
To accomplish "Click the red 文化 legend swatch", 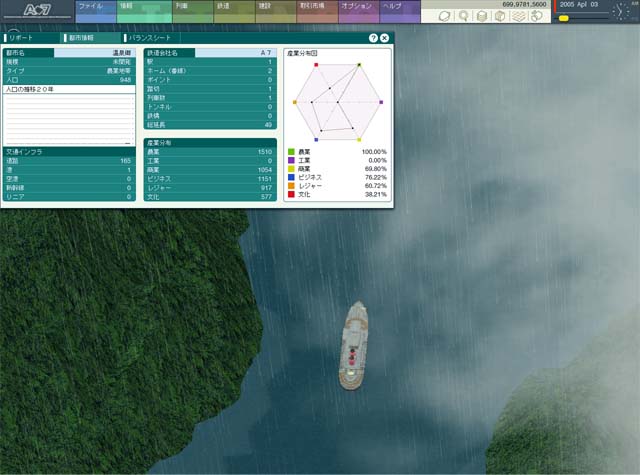I will 291,194.
